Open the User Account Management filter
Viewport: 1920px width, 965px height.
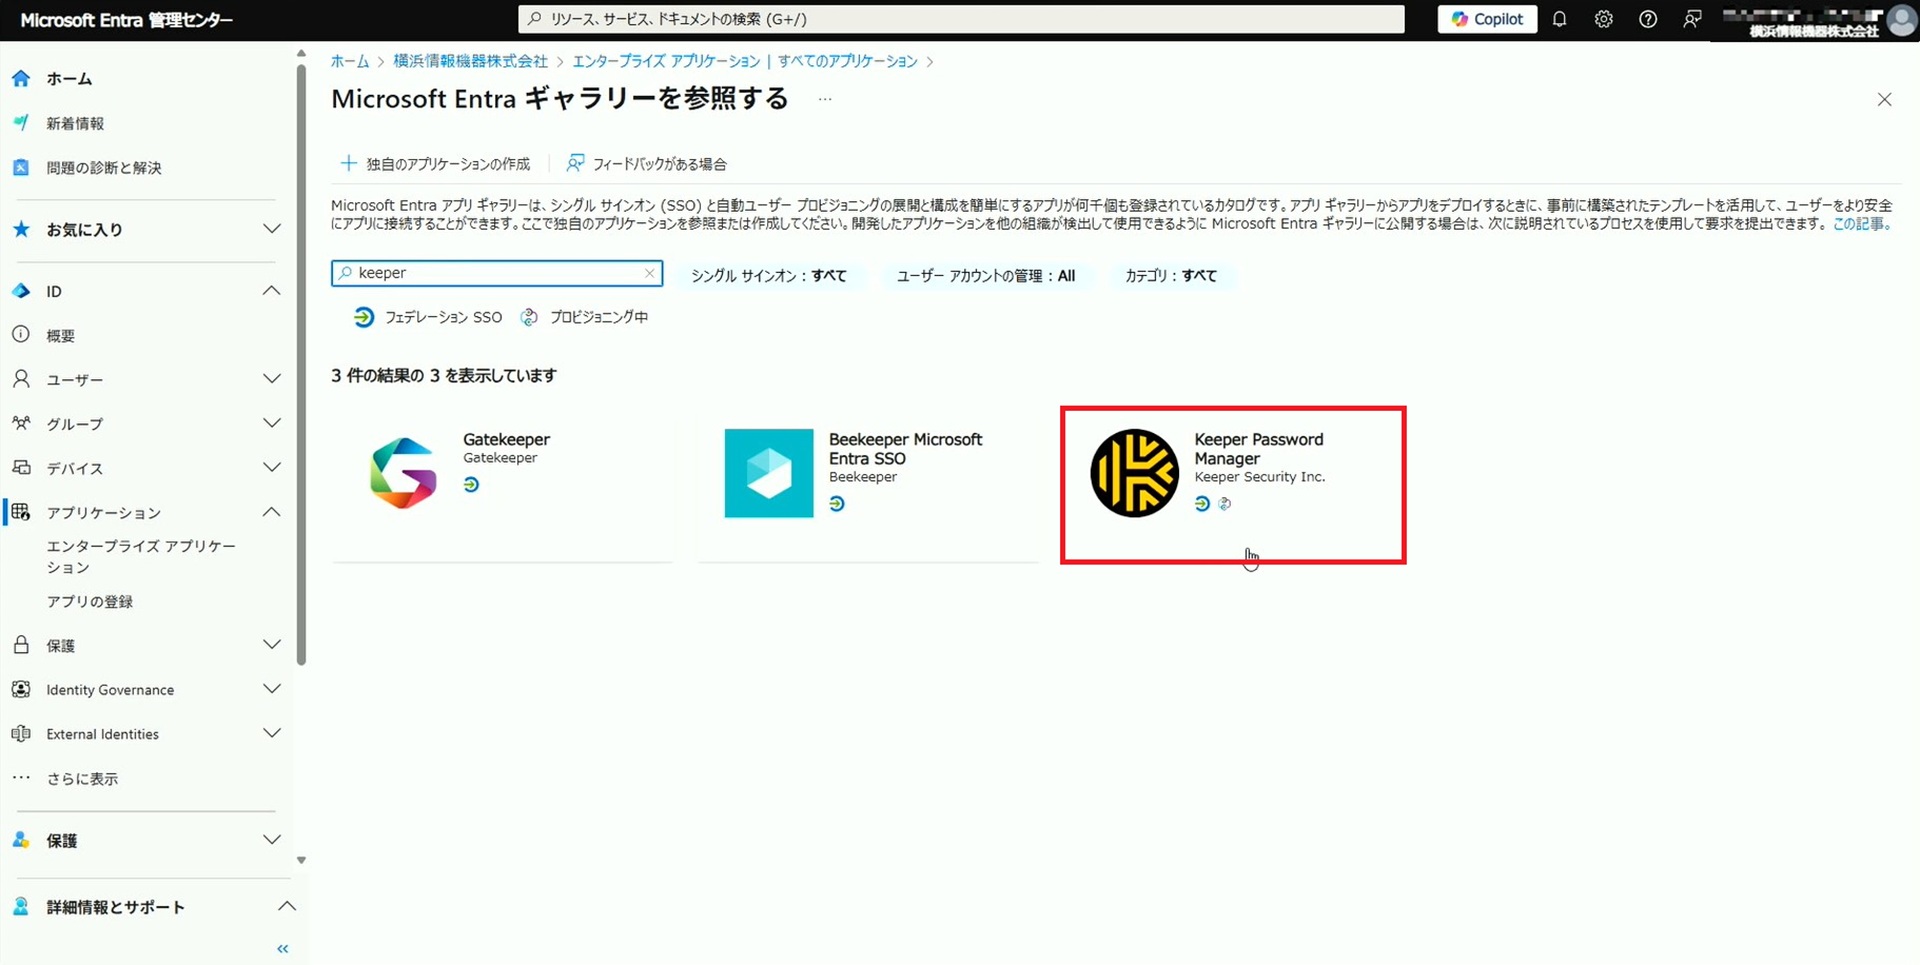point(985,276)
